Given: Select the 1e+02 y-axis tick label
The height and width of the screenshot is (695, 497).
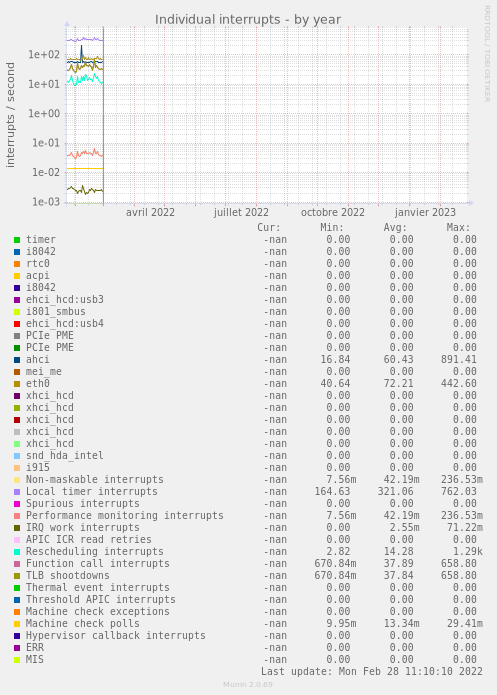Looking at the screenshot, I should [44, 55].
